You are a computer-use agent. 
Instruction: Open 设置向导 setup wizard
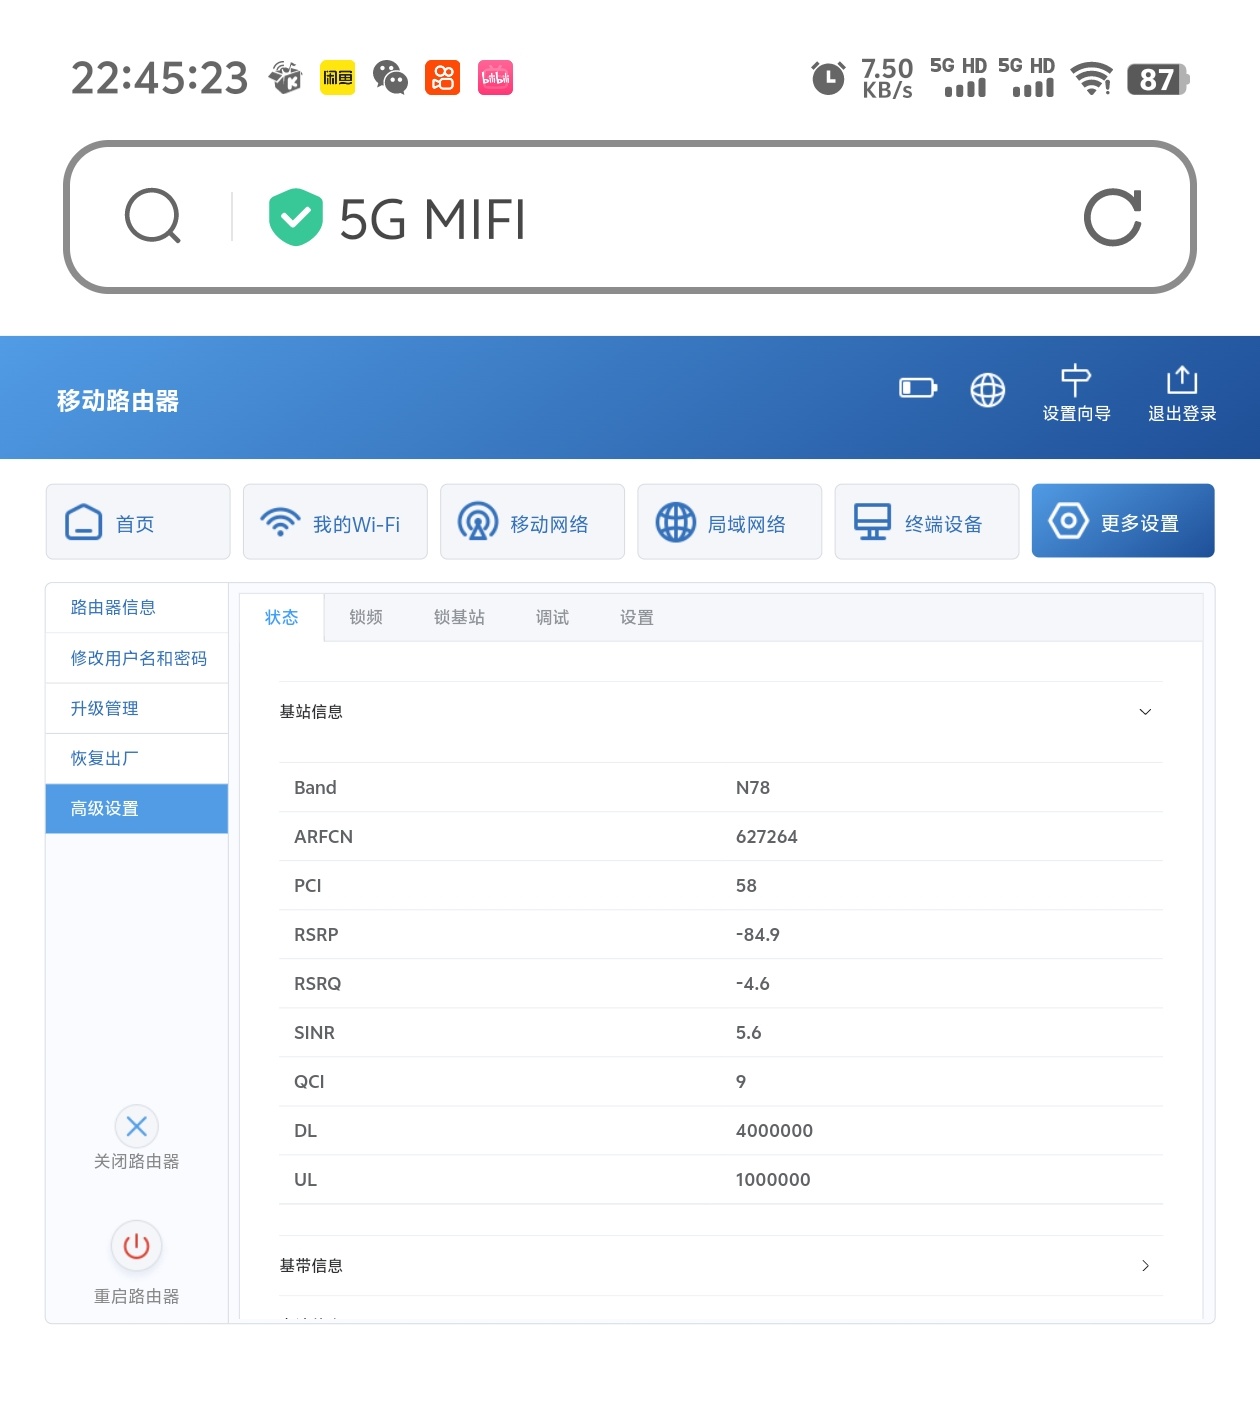coord(1076,393)
